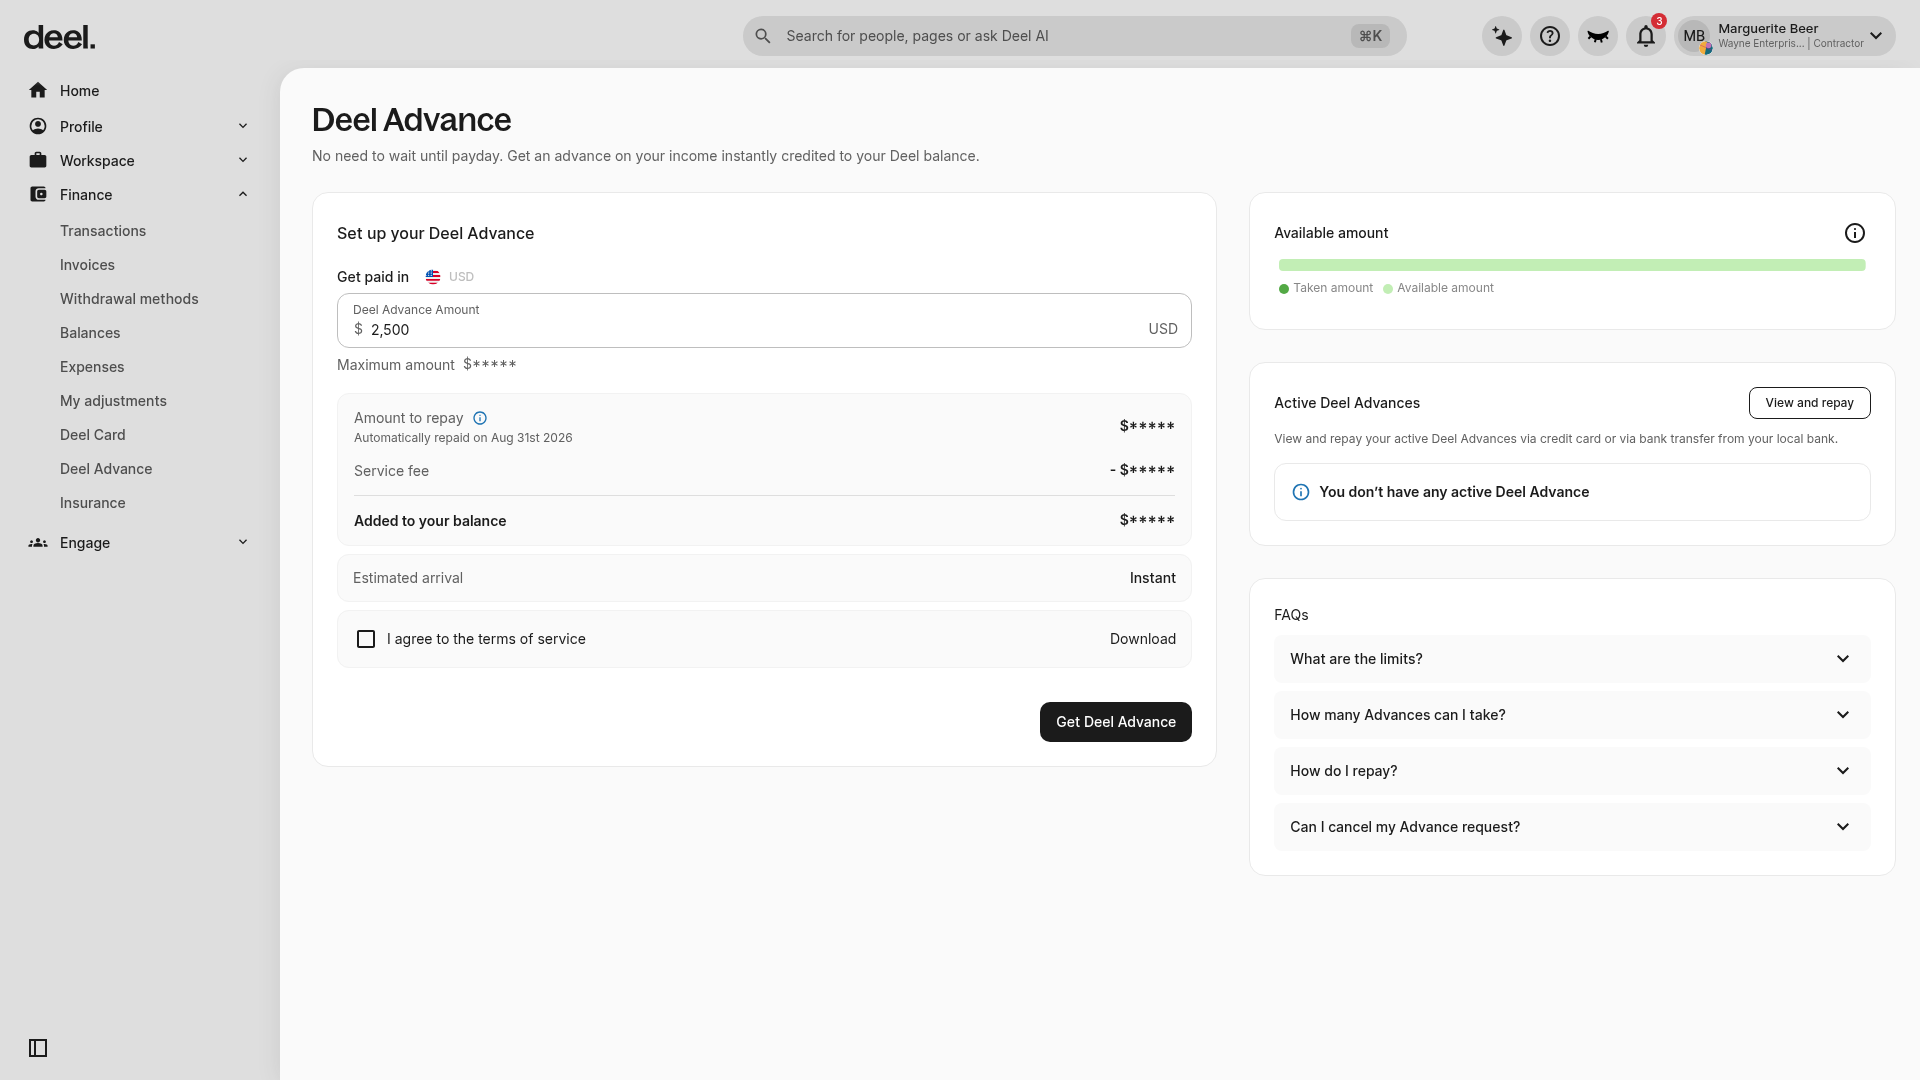Go to Home in sidebar
Image resolution: width=1920 pixels, height=1080 pixels.
(x=79, y=91)
